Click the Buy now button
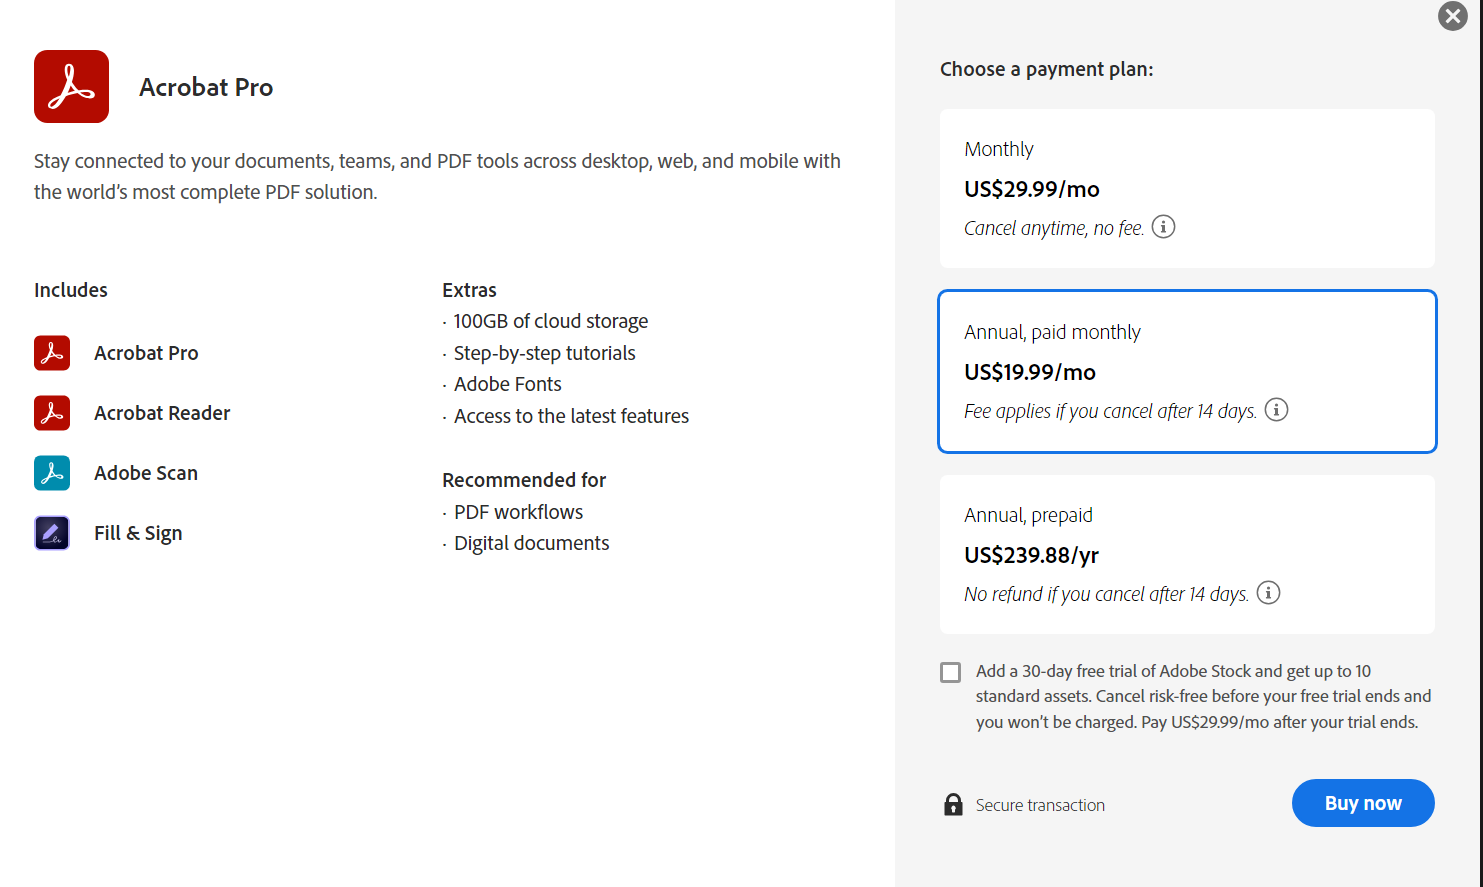The image size is (1483, 887). point(1362,802)
